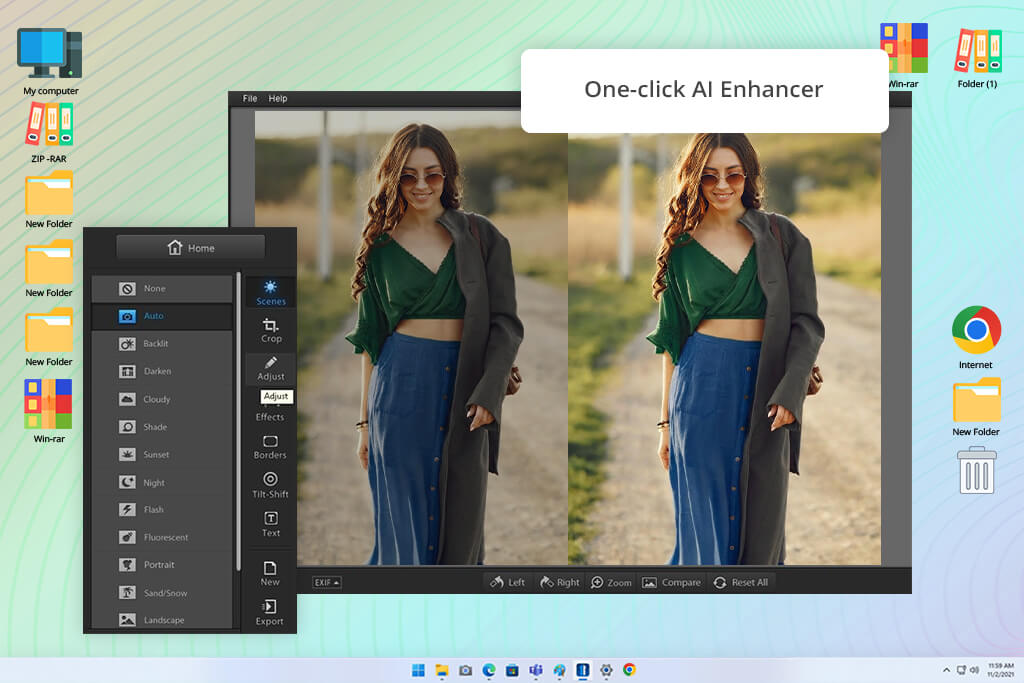Image resolution: width=1024 pixels, height=683 pixels.
Task: Open File Explorer from taskbar
Action: (x=442, y=670)
